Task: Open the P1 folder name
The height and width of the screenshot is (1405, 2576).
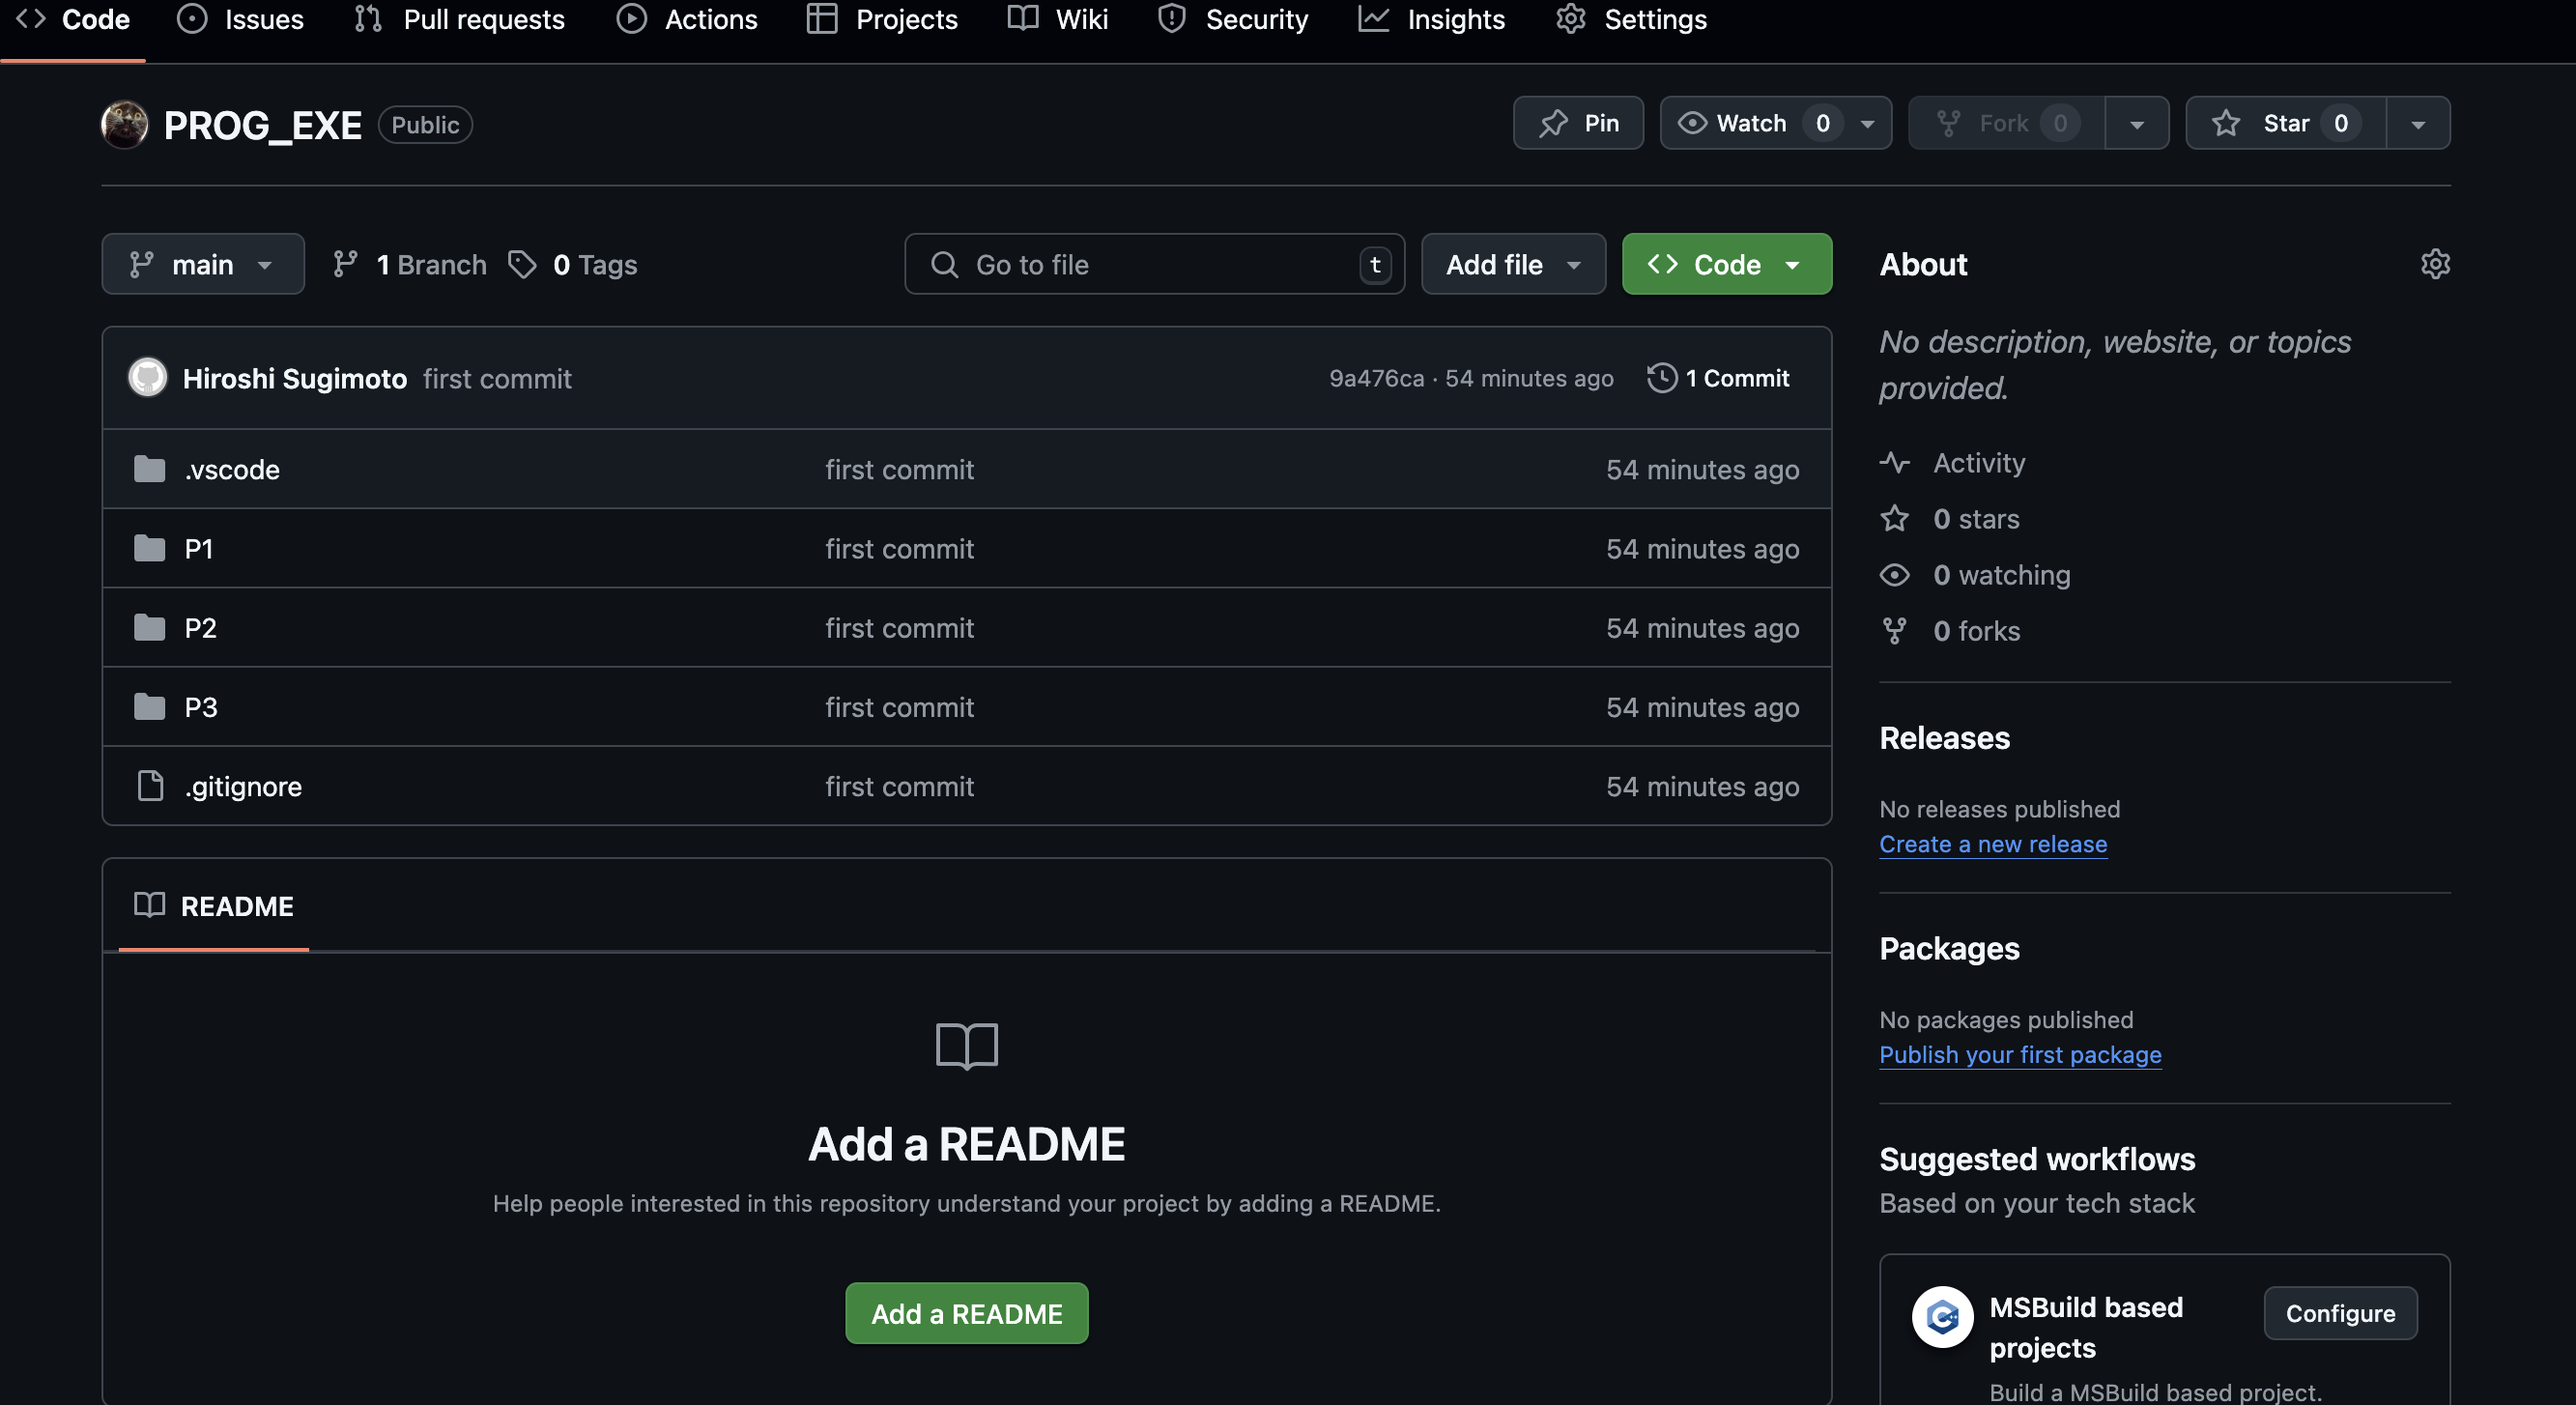Action: 199,548
